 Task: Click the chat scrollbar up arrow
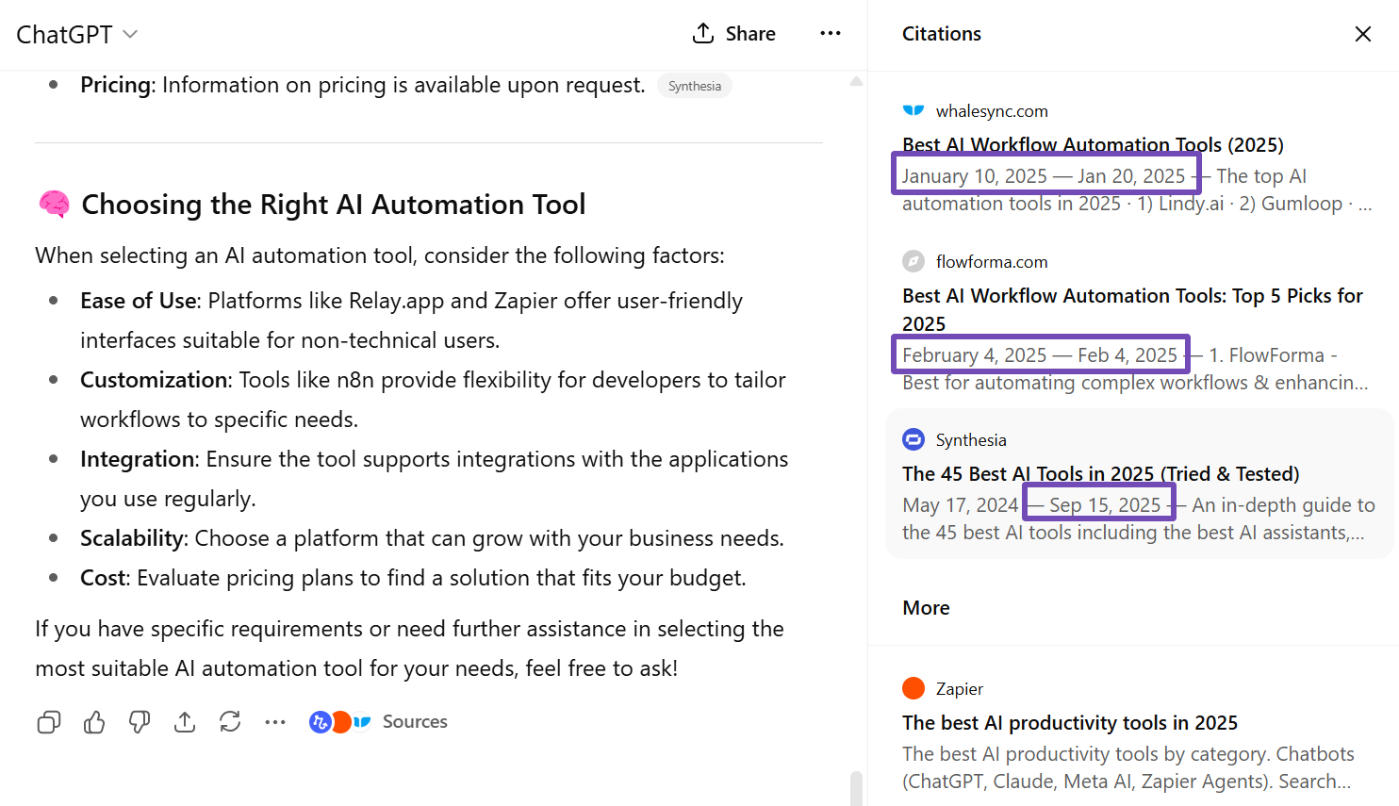click(855, 81)
